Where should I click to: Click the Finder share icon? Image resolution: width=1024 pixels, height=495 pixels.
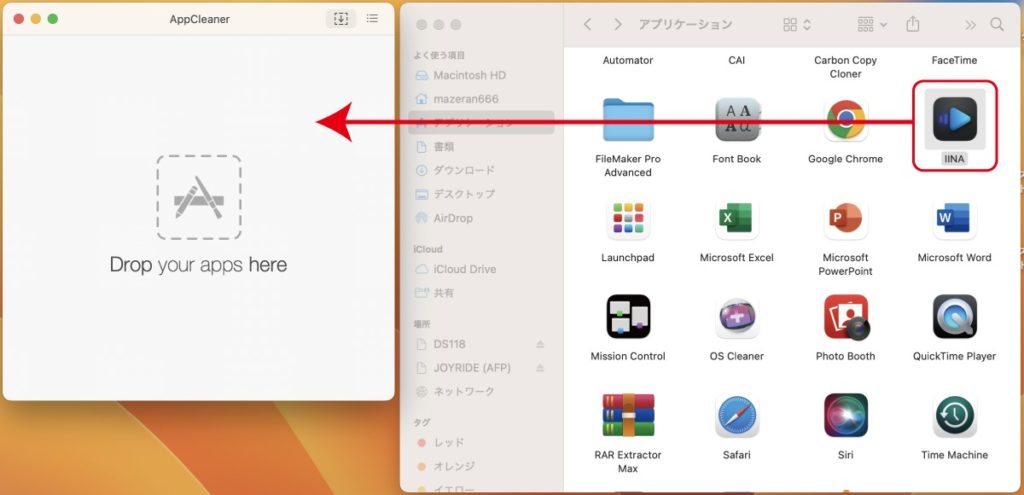coord(913,25)
